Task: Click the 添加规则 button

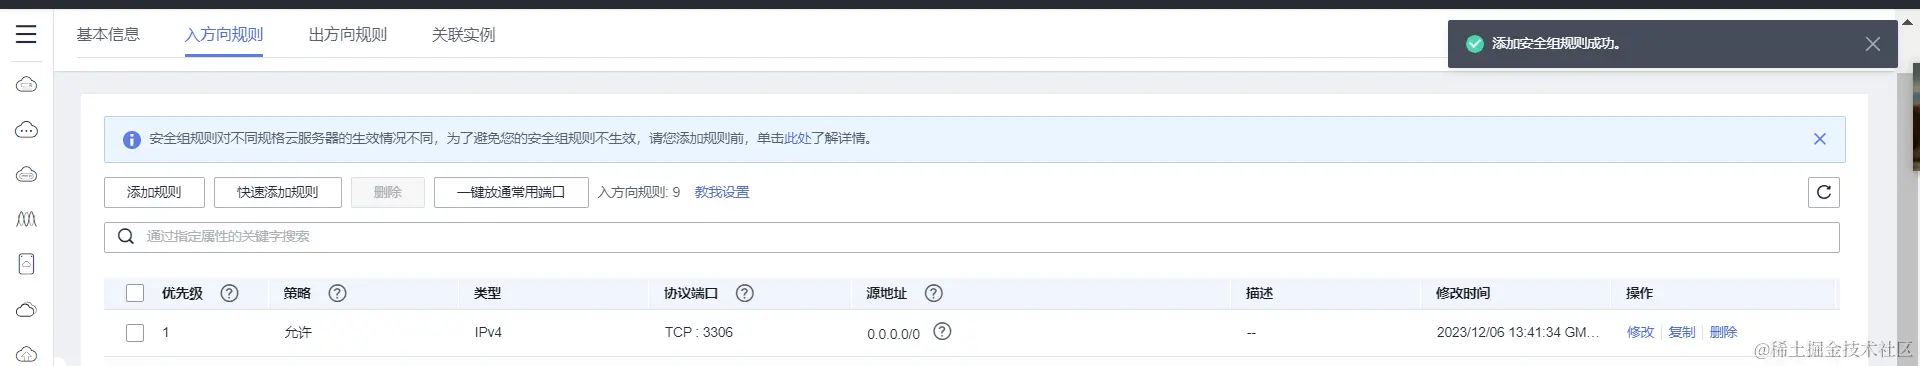Action: tap(154, 192)
